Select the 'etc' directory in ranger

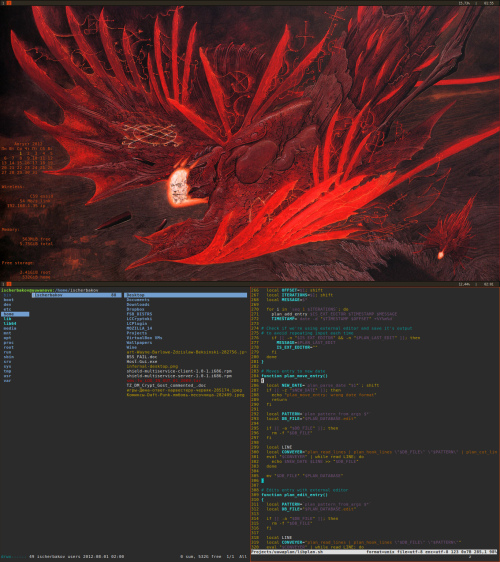pos(7,309)
